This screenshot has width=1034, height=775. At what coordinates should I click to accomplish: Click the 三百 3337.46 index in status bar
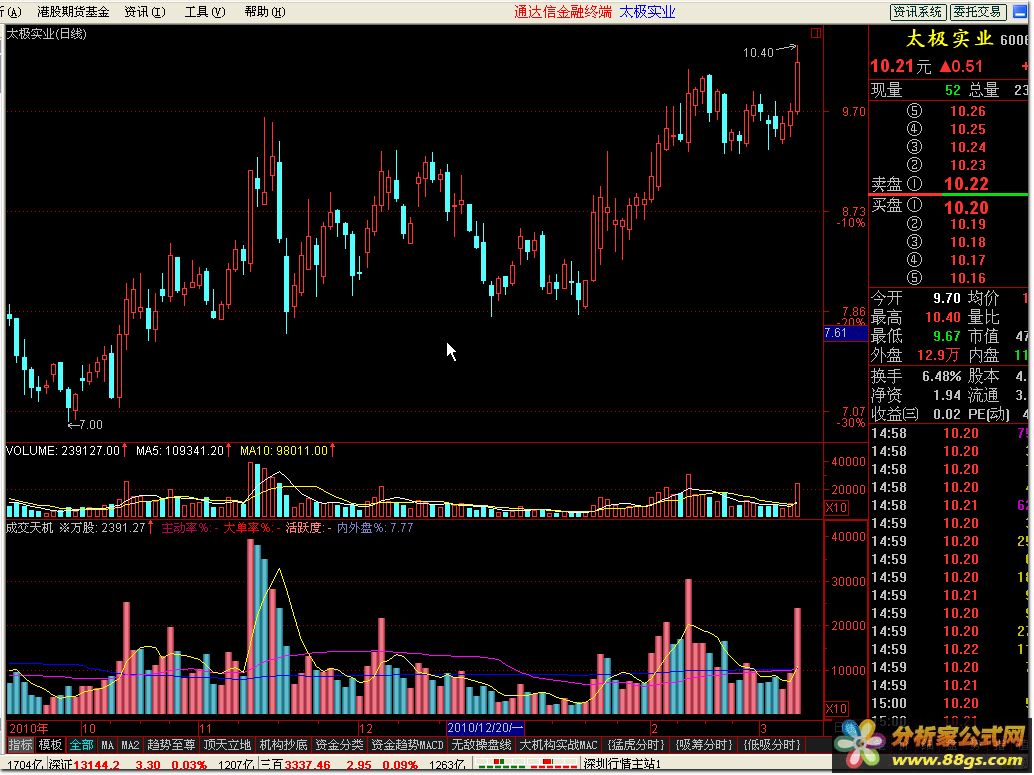coord(296,765)
